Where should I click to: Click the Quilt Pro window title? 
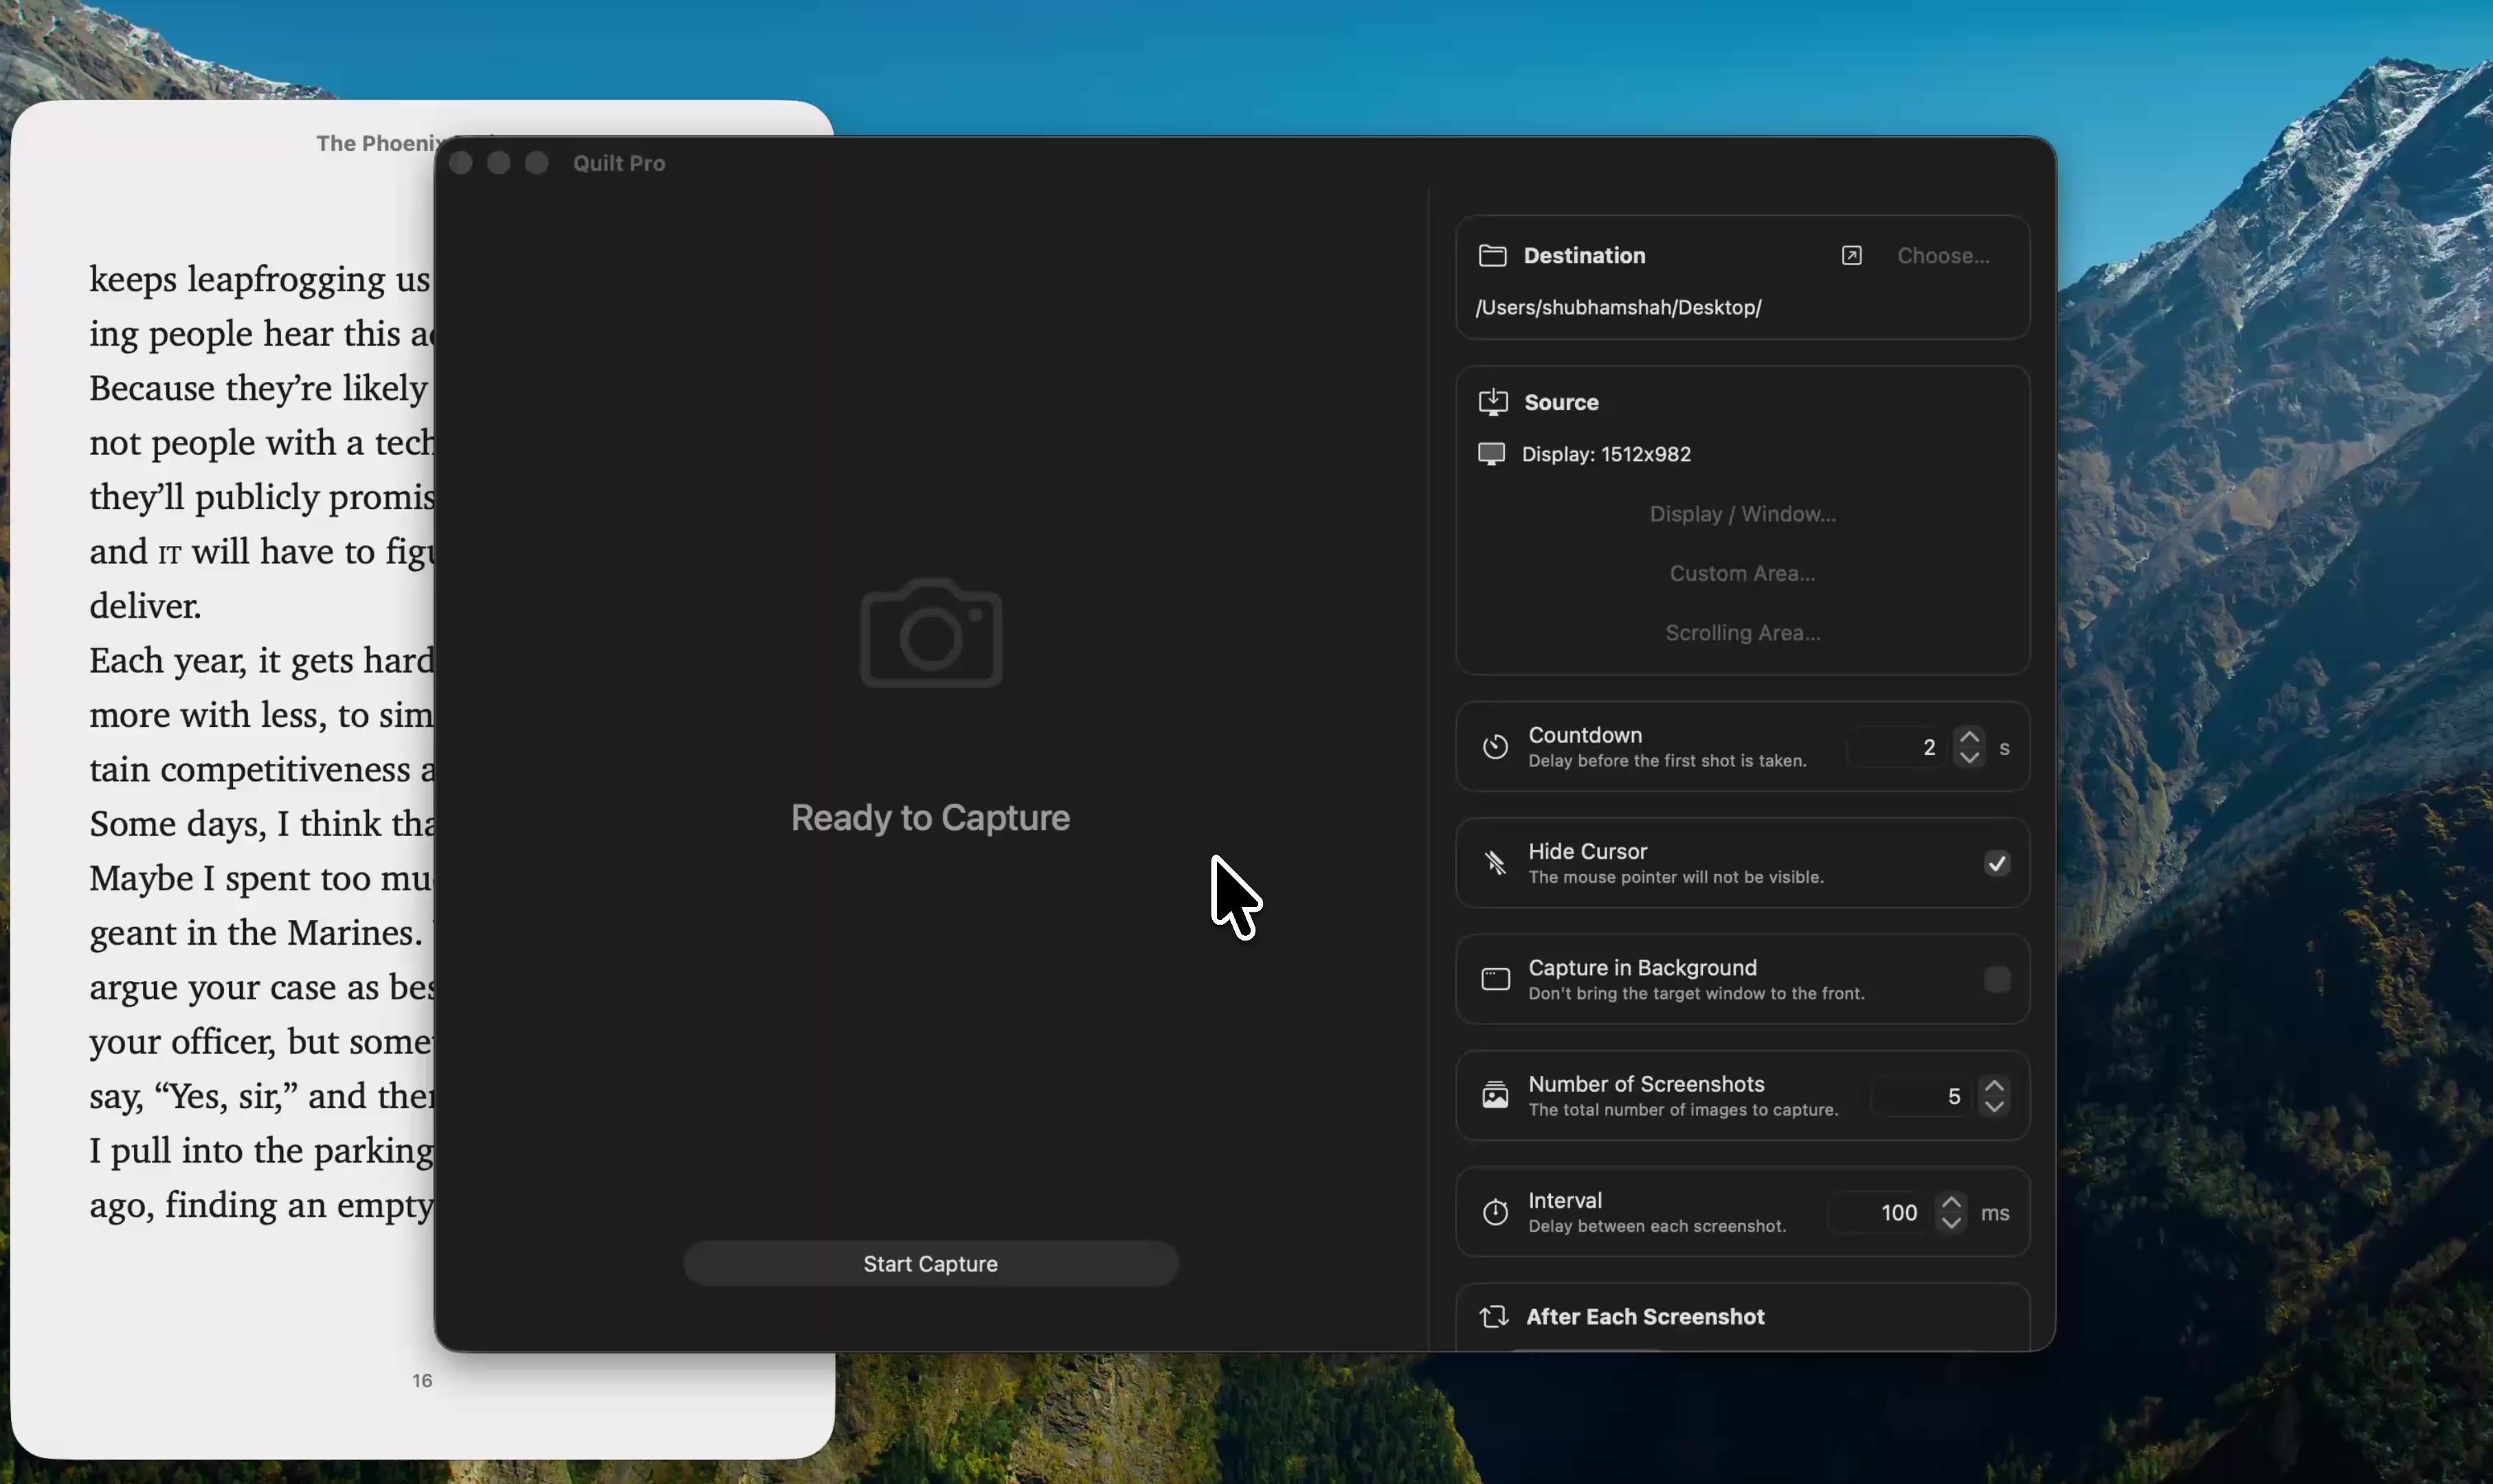(x=619, y=163)
